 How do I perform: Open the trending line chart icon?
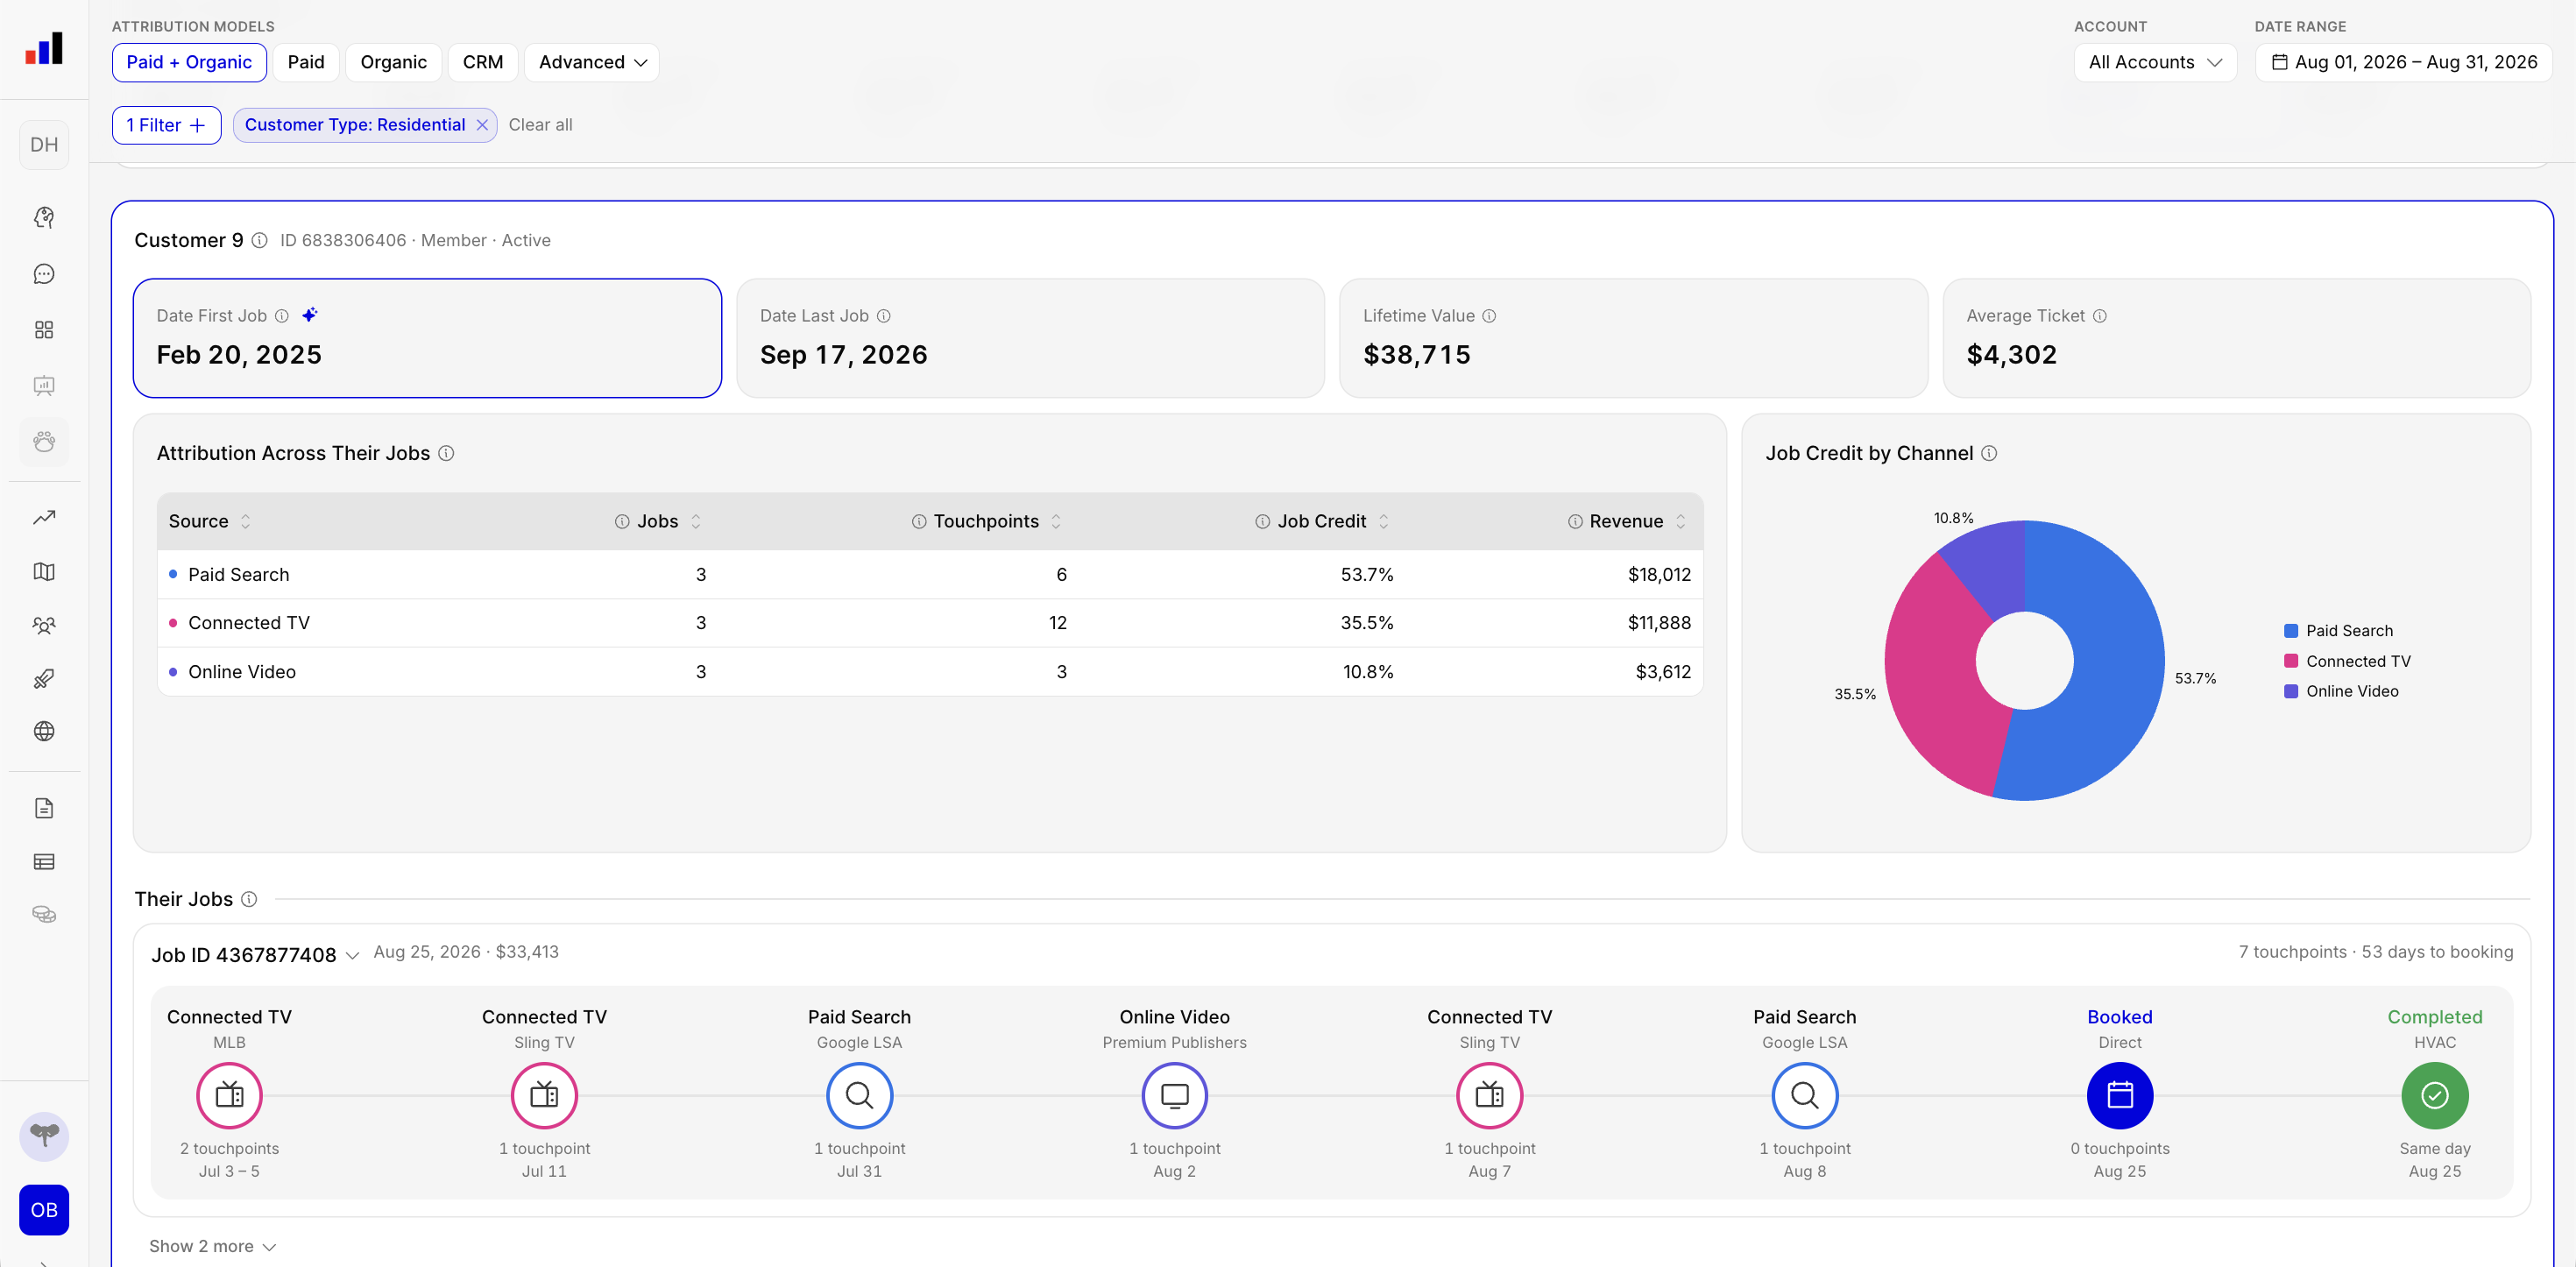(x=44, y=518)
